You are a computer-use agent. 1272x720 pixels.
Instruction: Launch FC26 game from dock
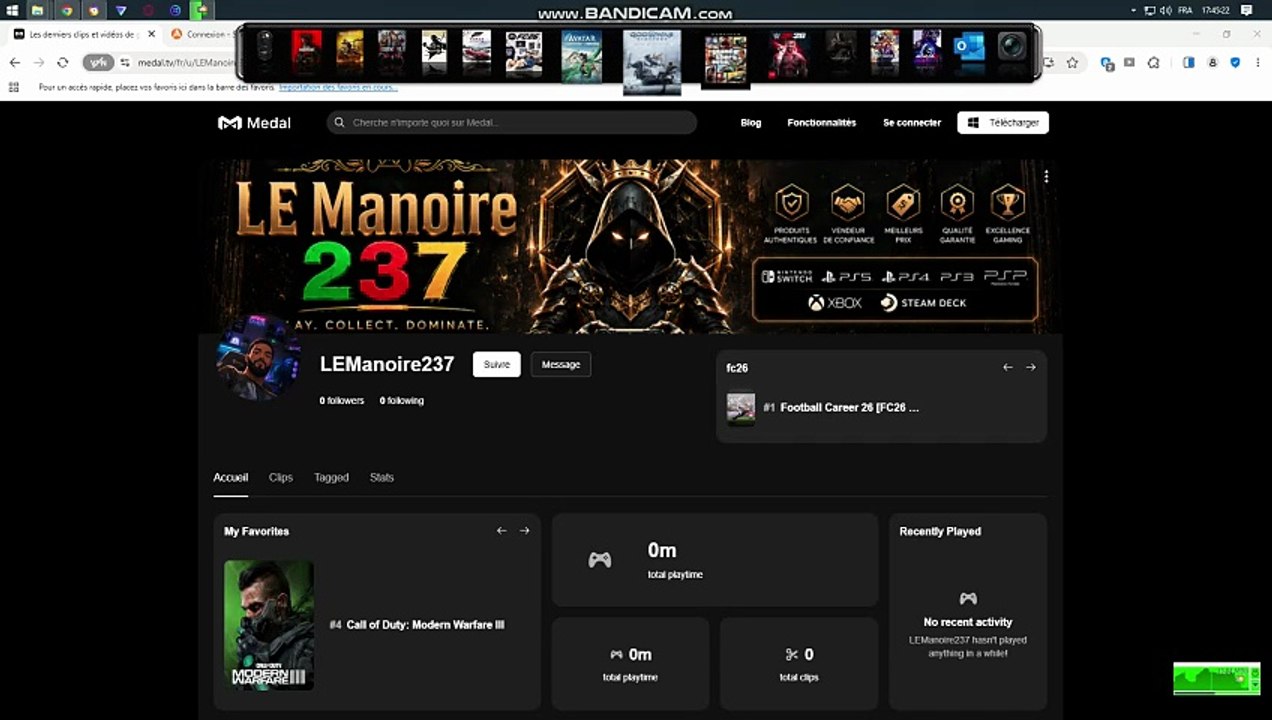(524, 54)
